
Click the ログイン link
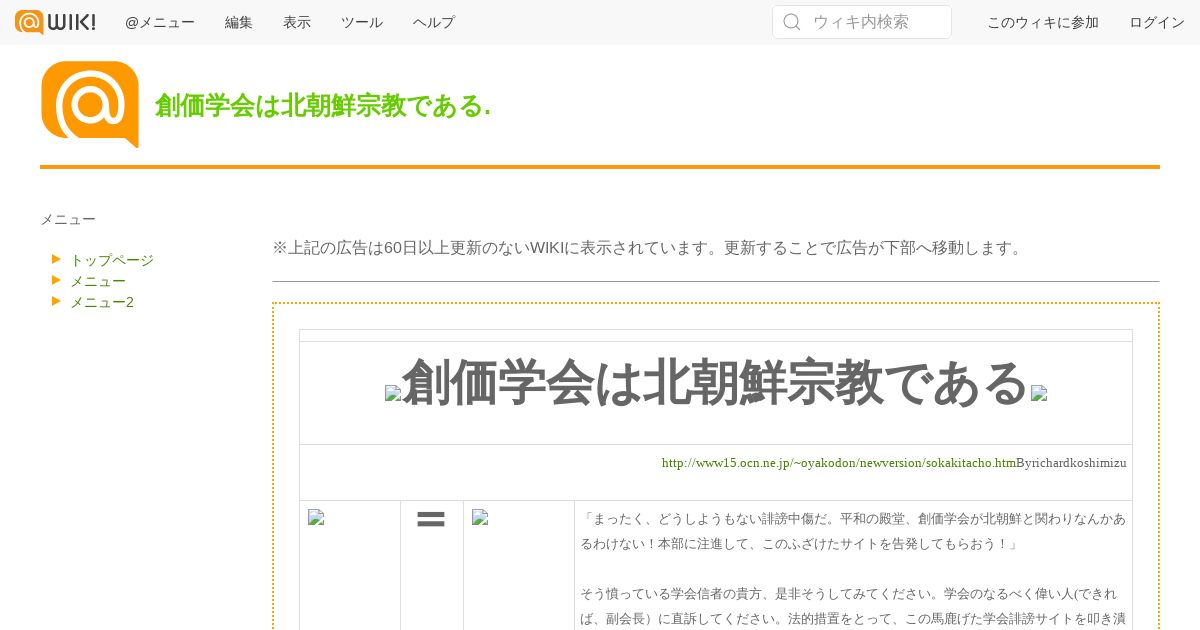pyautogui.click(x=1157, y=22)
